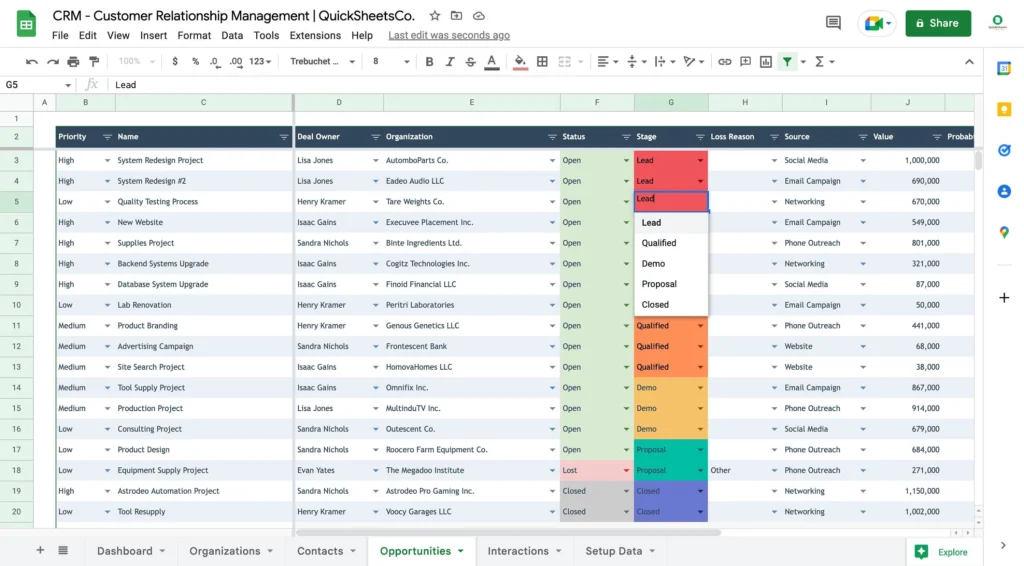
Task: Choose Demo from the stage list
Action: [671, 264]
